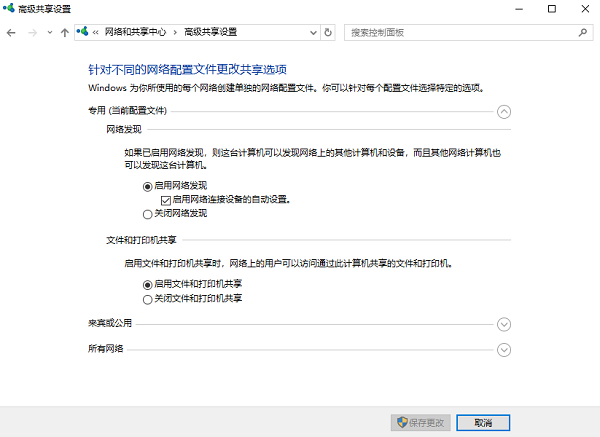Click the search magnifier icon

click(x=583, y=33)
